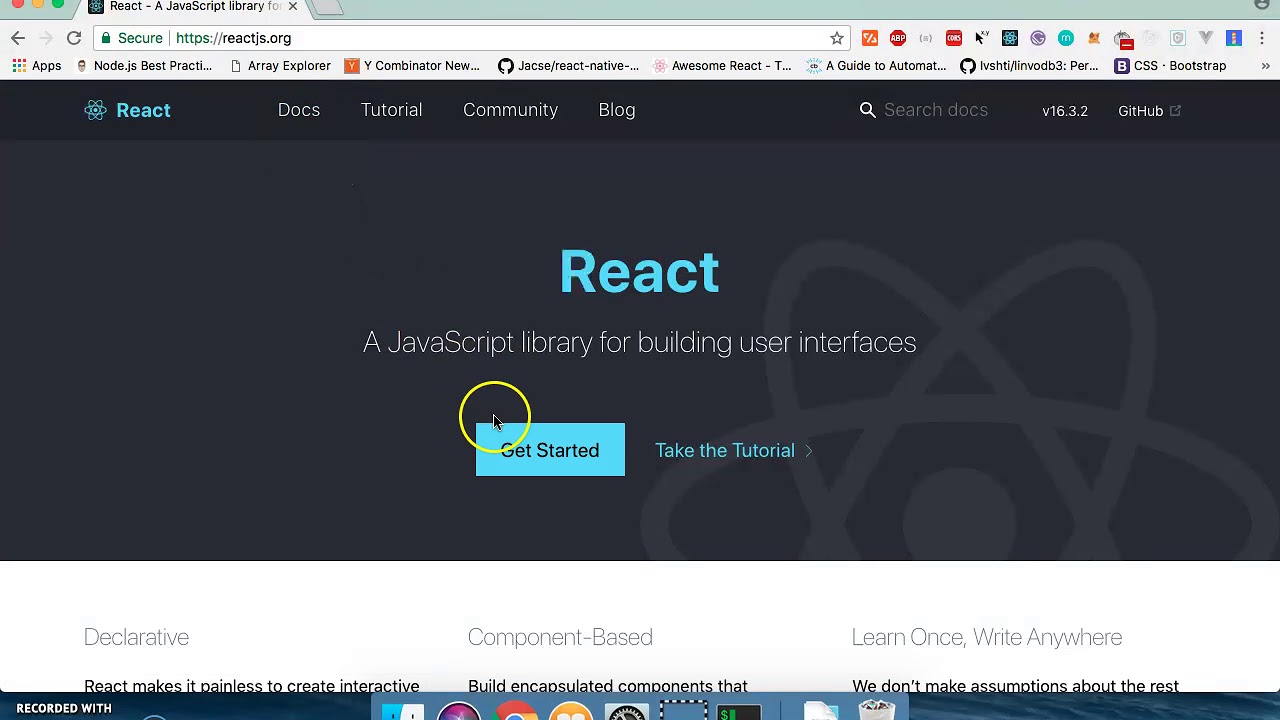
Task: Open the CSS · Bootstrap bookmark
Action: pos(1170,66)
